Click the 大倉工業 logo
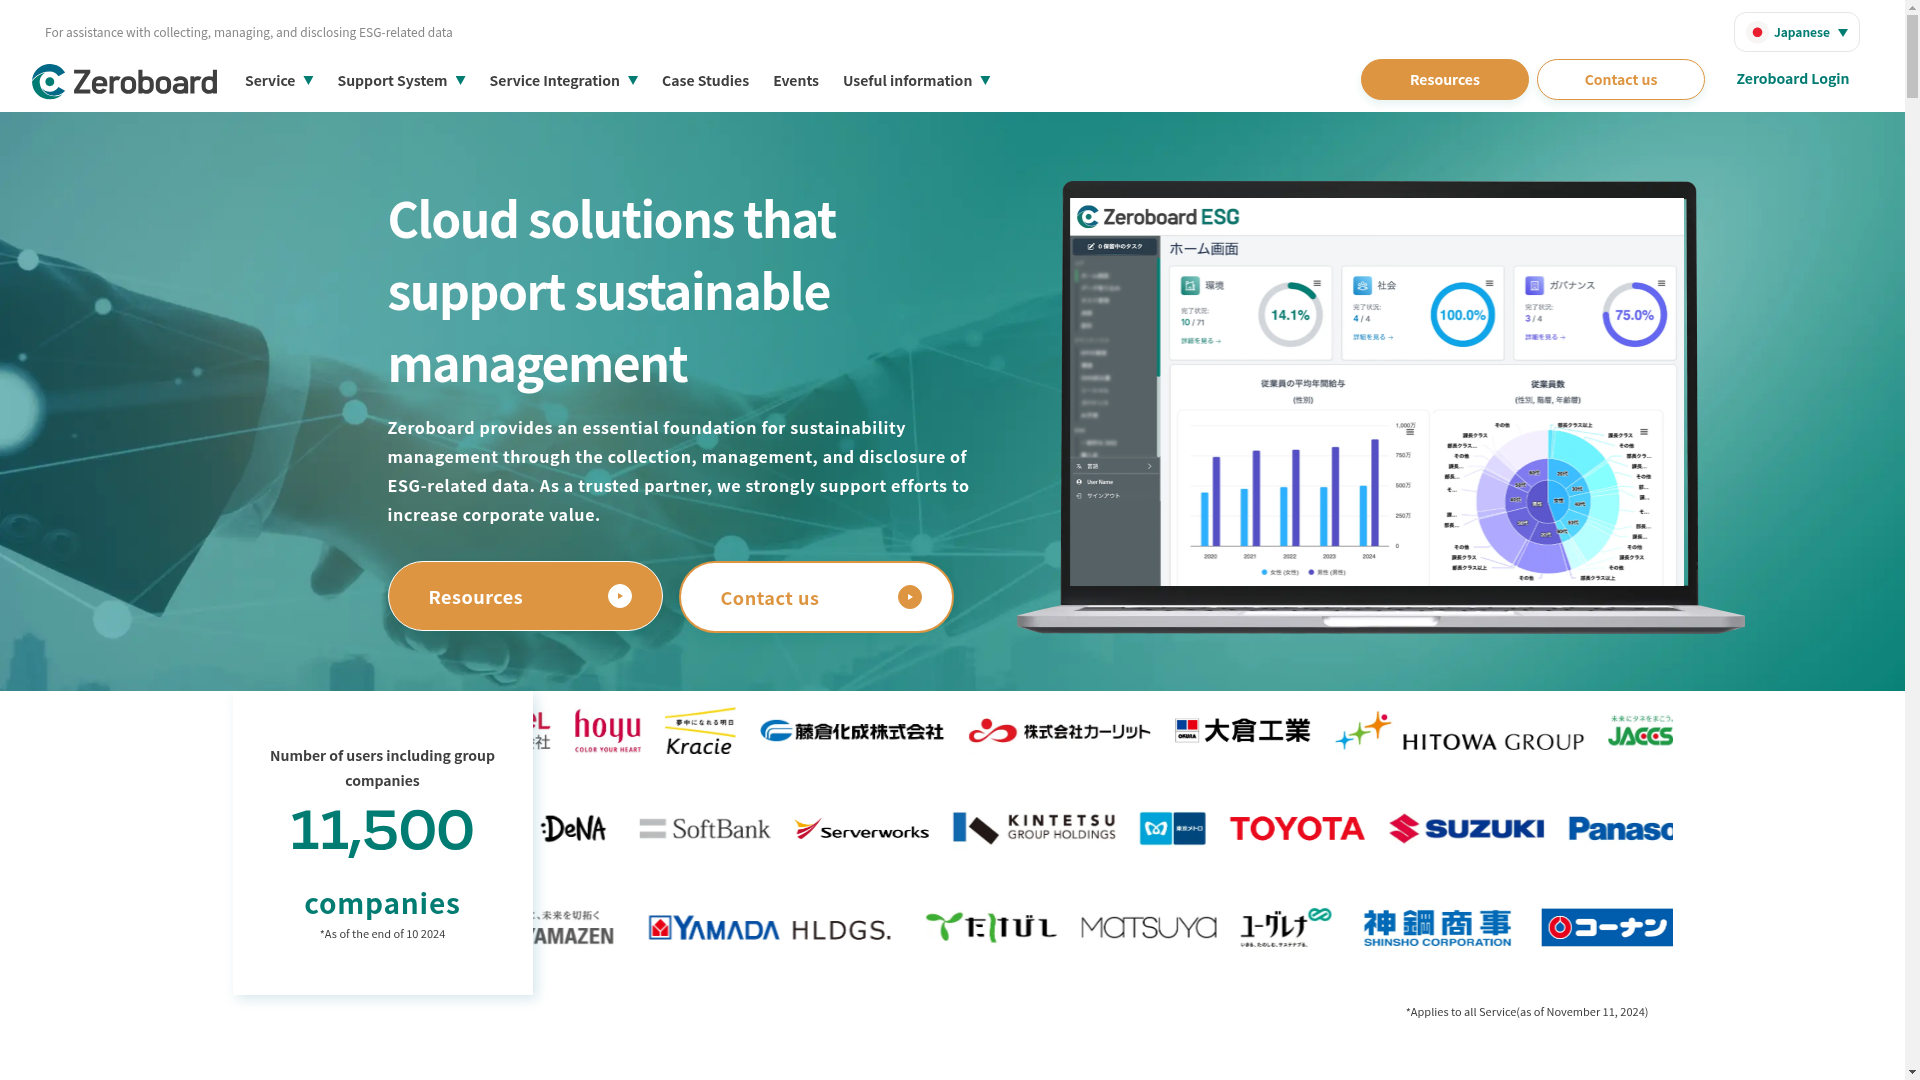The image size is (1920, 1080). pyautogui.click(x=1242, y=730)
